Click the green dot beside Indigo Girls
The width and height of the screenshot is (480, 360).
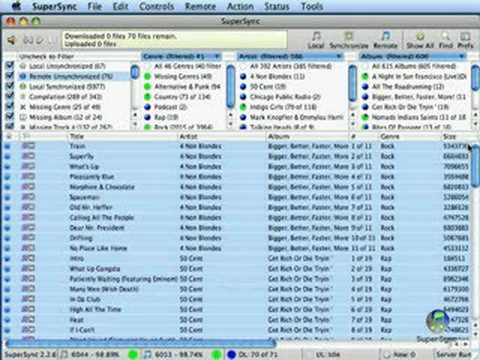pos(243,107)
